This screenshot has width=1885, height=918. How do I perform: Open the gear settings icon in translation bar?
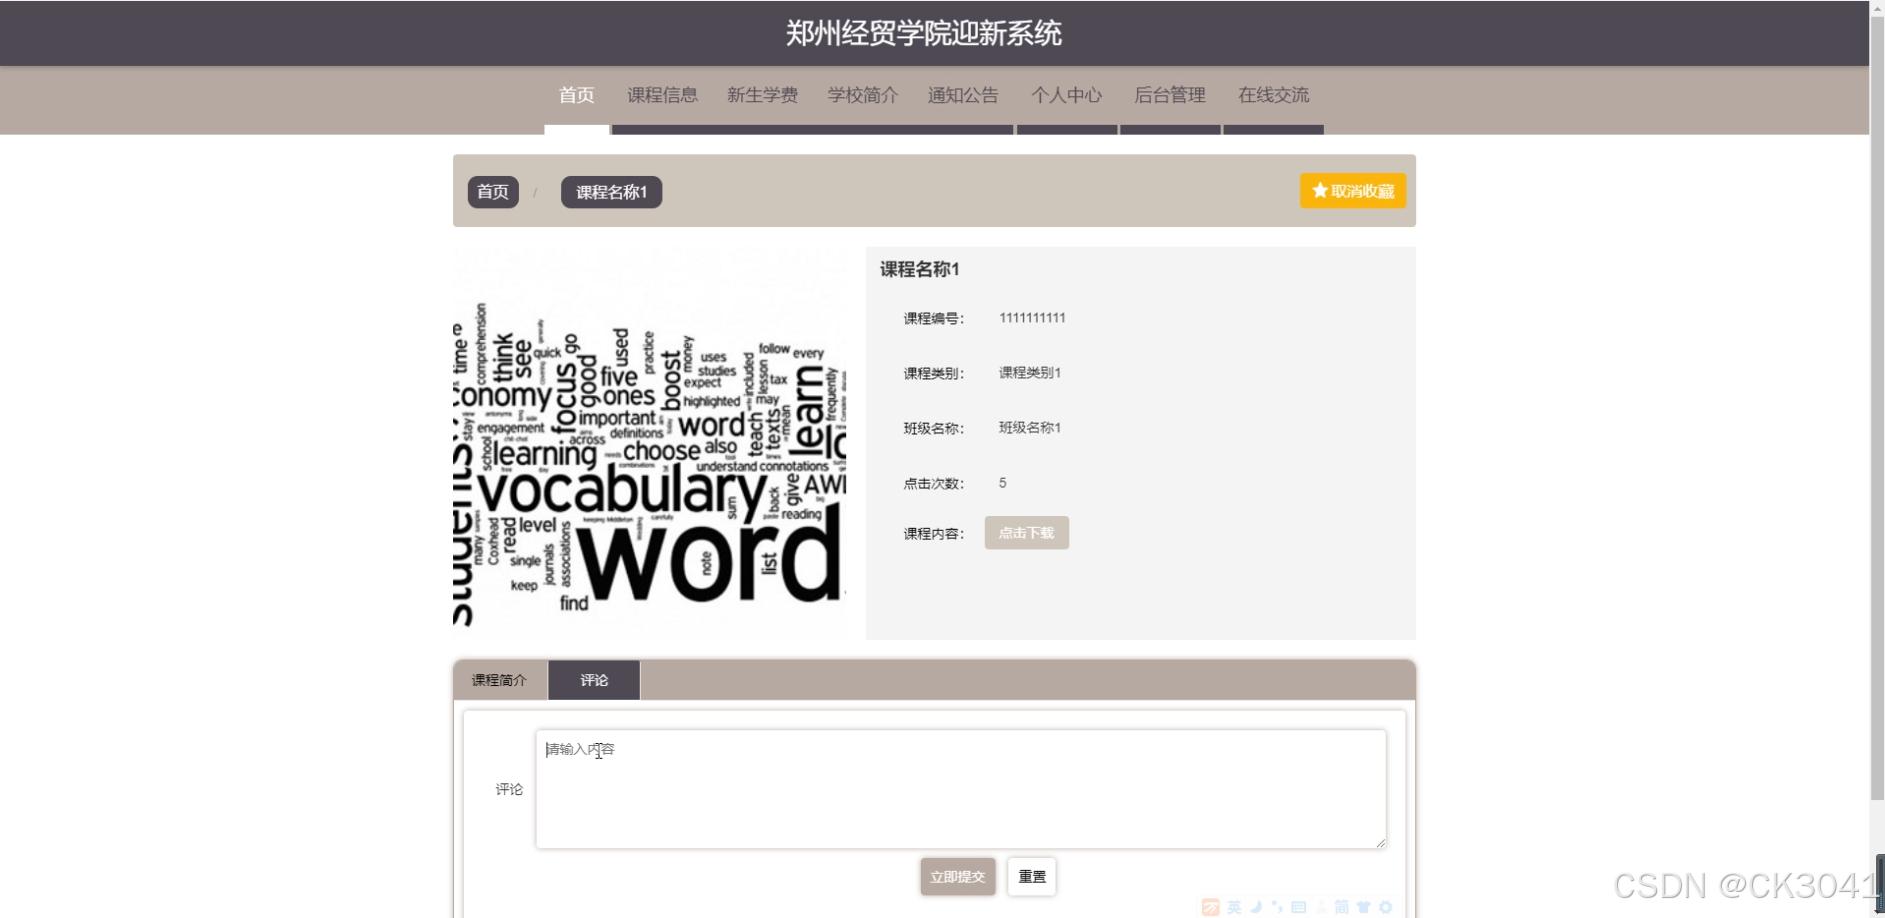click(1386, 906)
